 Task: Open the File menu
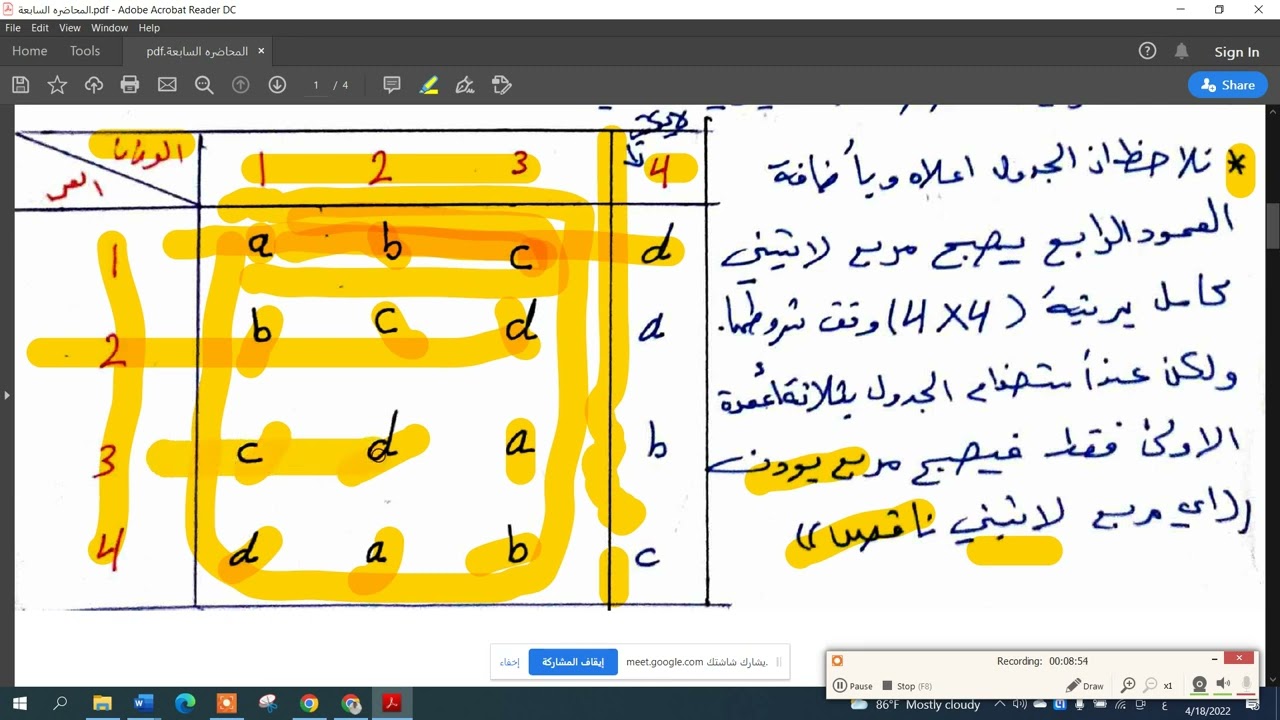pyautogui.click(x=13, y=28)
